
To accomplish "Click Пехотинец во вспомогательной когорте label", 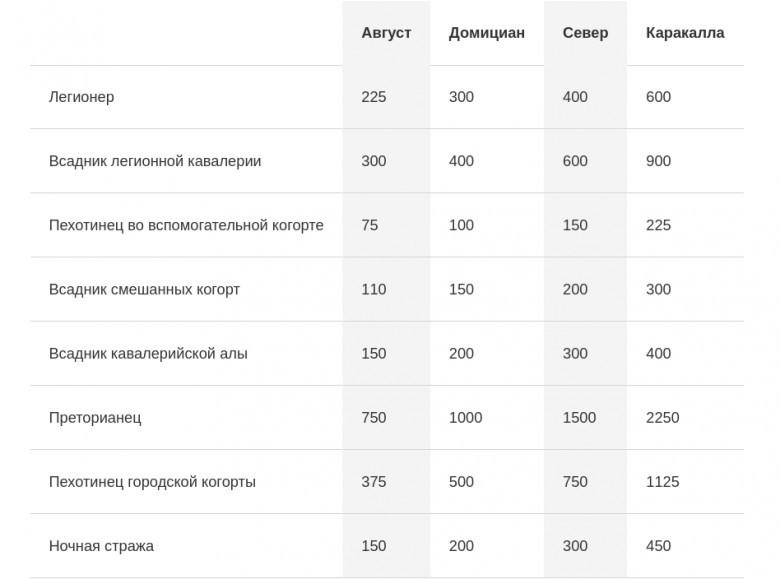I will [186, 225].
